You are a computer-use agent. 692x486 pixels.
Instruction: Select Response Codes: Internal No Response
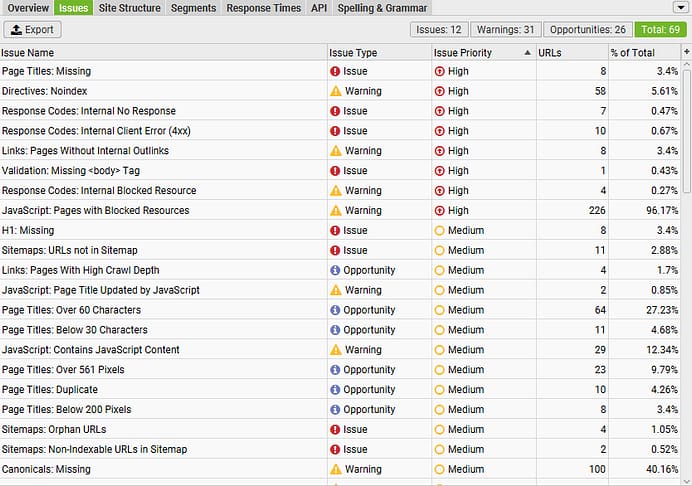(x=340, y=111)
